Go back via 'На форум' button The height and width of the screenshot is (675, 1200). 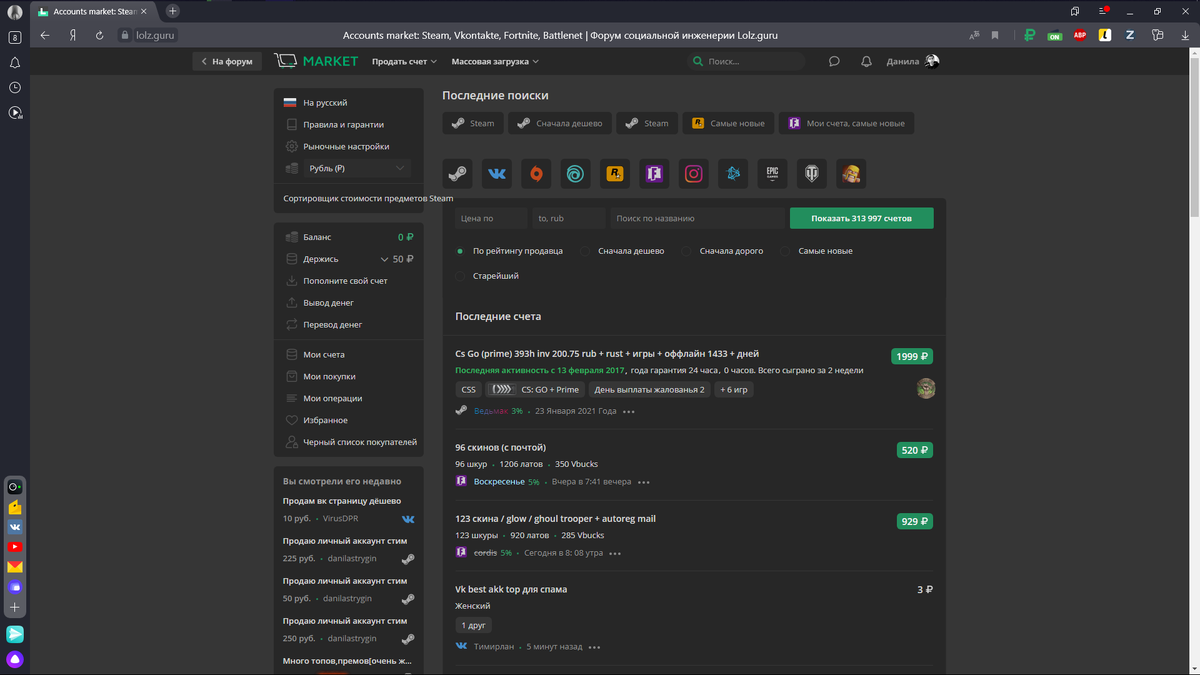tap(226, 61)
